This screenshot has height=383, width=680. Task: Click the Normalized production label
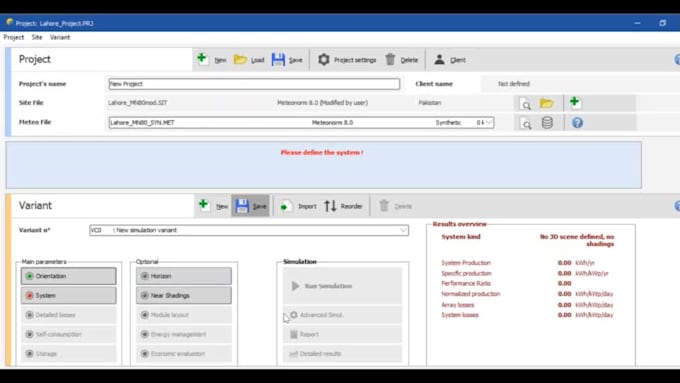pos(471,294)
